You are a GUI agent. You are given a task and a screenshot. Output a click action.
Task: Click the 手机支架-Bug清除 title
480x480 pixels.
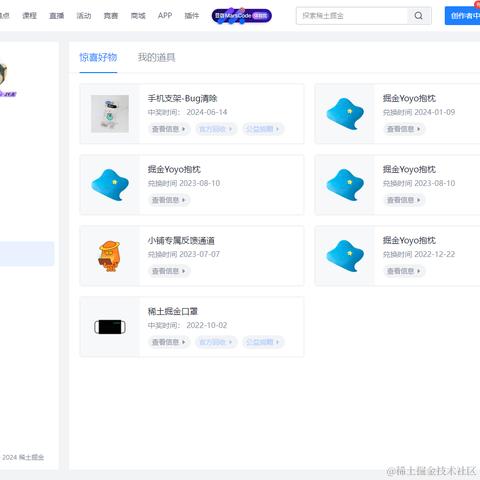(183, 98)
